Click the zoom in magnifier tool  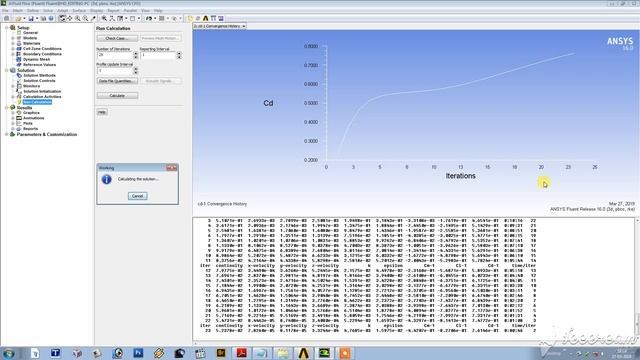[x=78, y=18]
